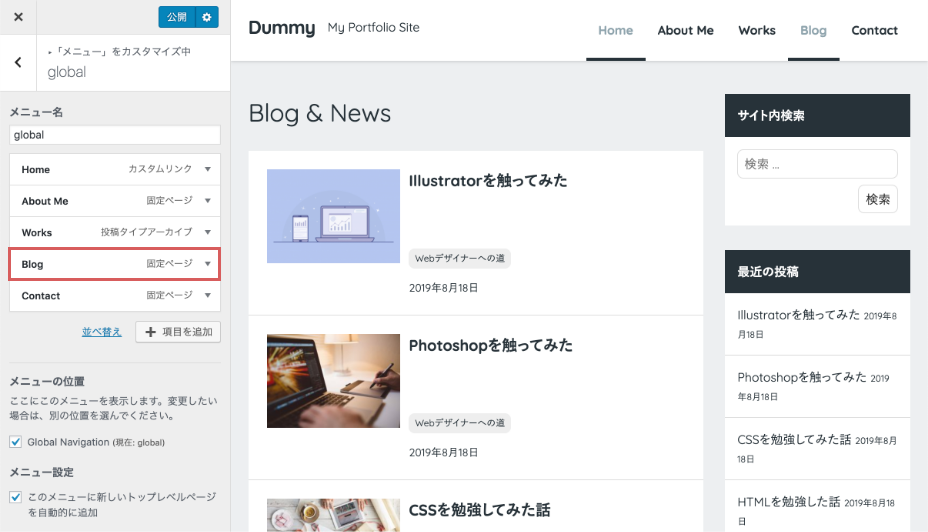Image resolution: width=928 pixels, height=532 pixels.
Task: Click the 公開 publish button
Action: coord(176,17)
